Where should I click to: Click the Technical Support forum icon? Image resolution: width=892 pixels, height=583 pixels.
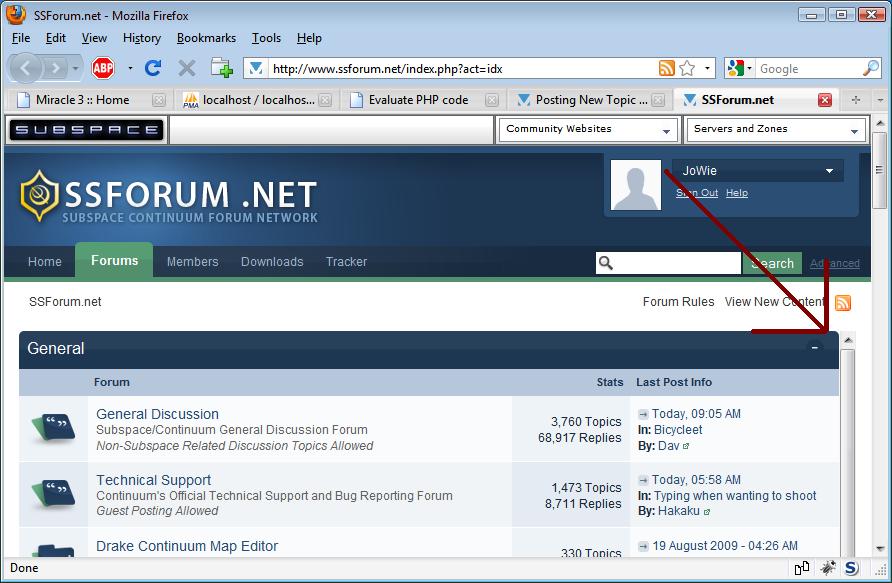coord(53,494)
